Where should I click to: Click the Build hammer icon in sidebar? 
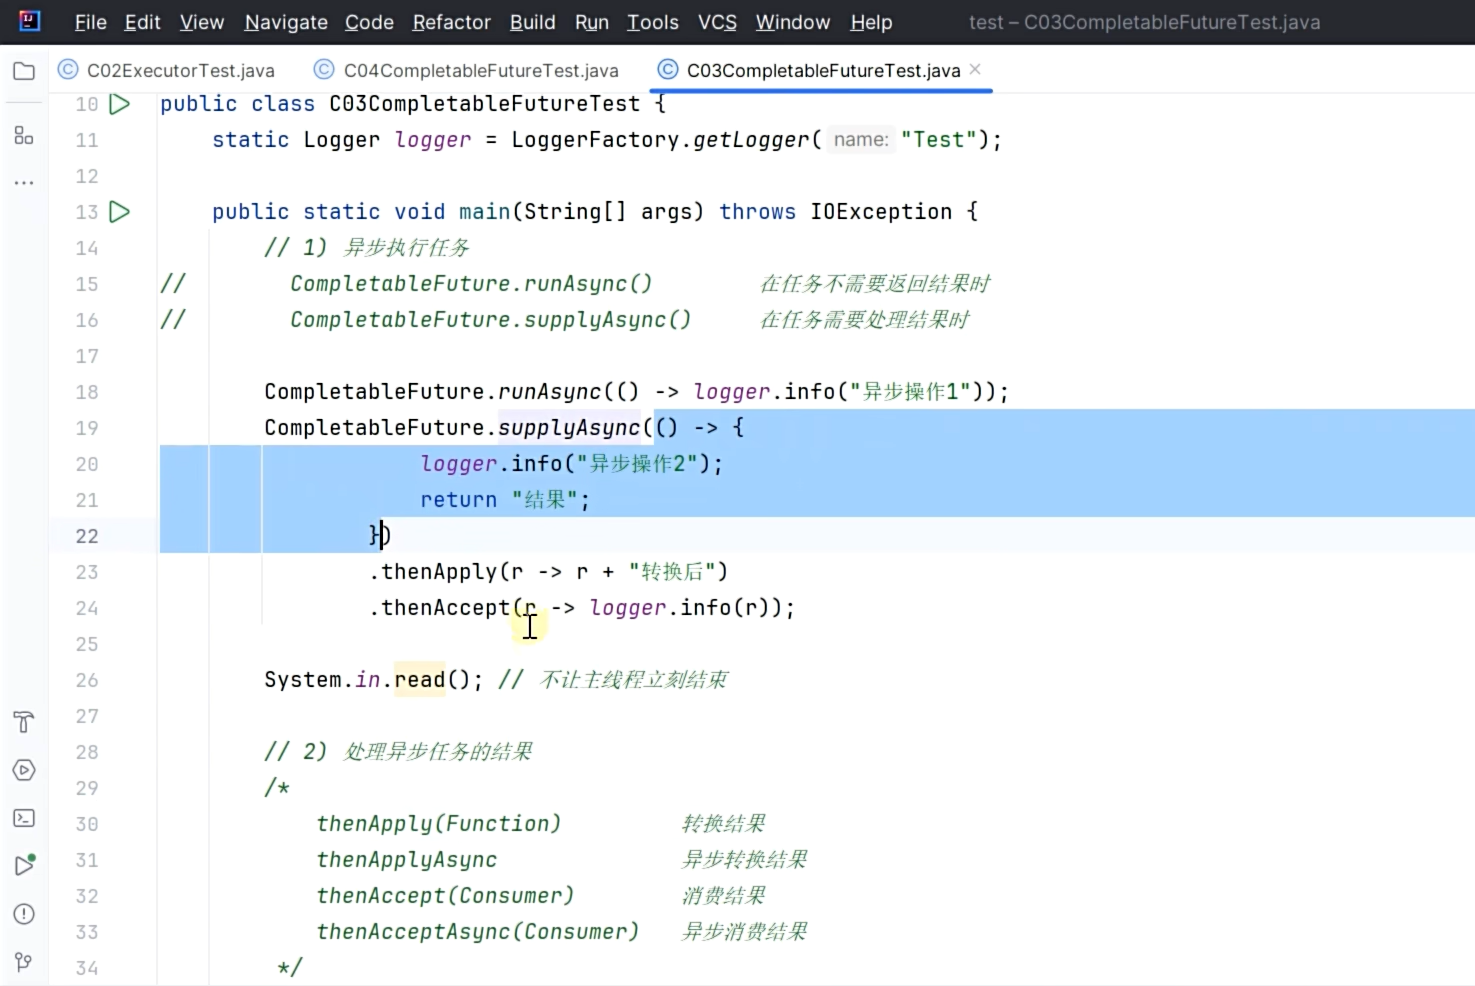tap(24, 722)
